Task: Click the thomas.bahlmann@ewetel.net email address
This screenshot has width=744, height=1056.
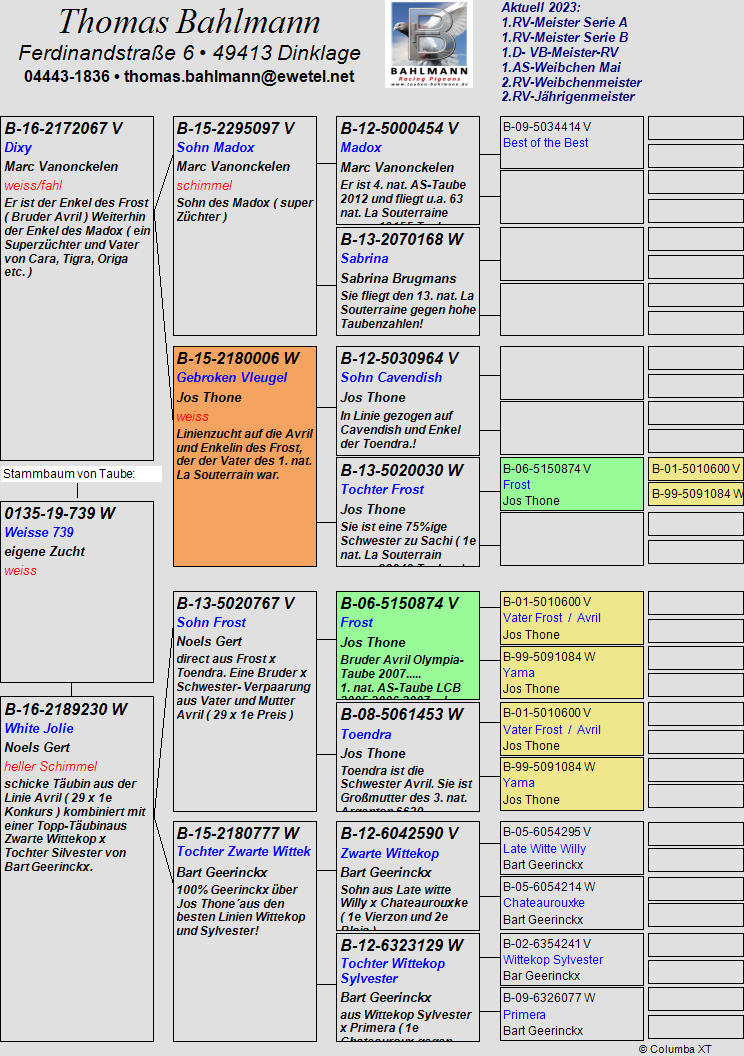Action: pos(239,76)
